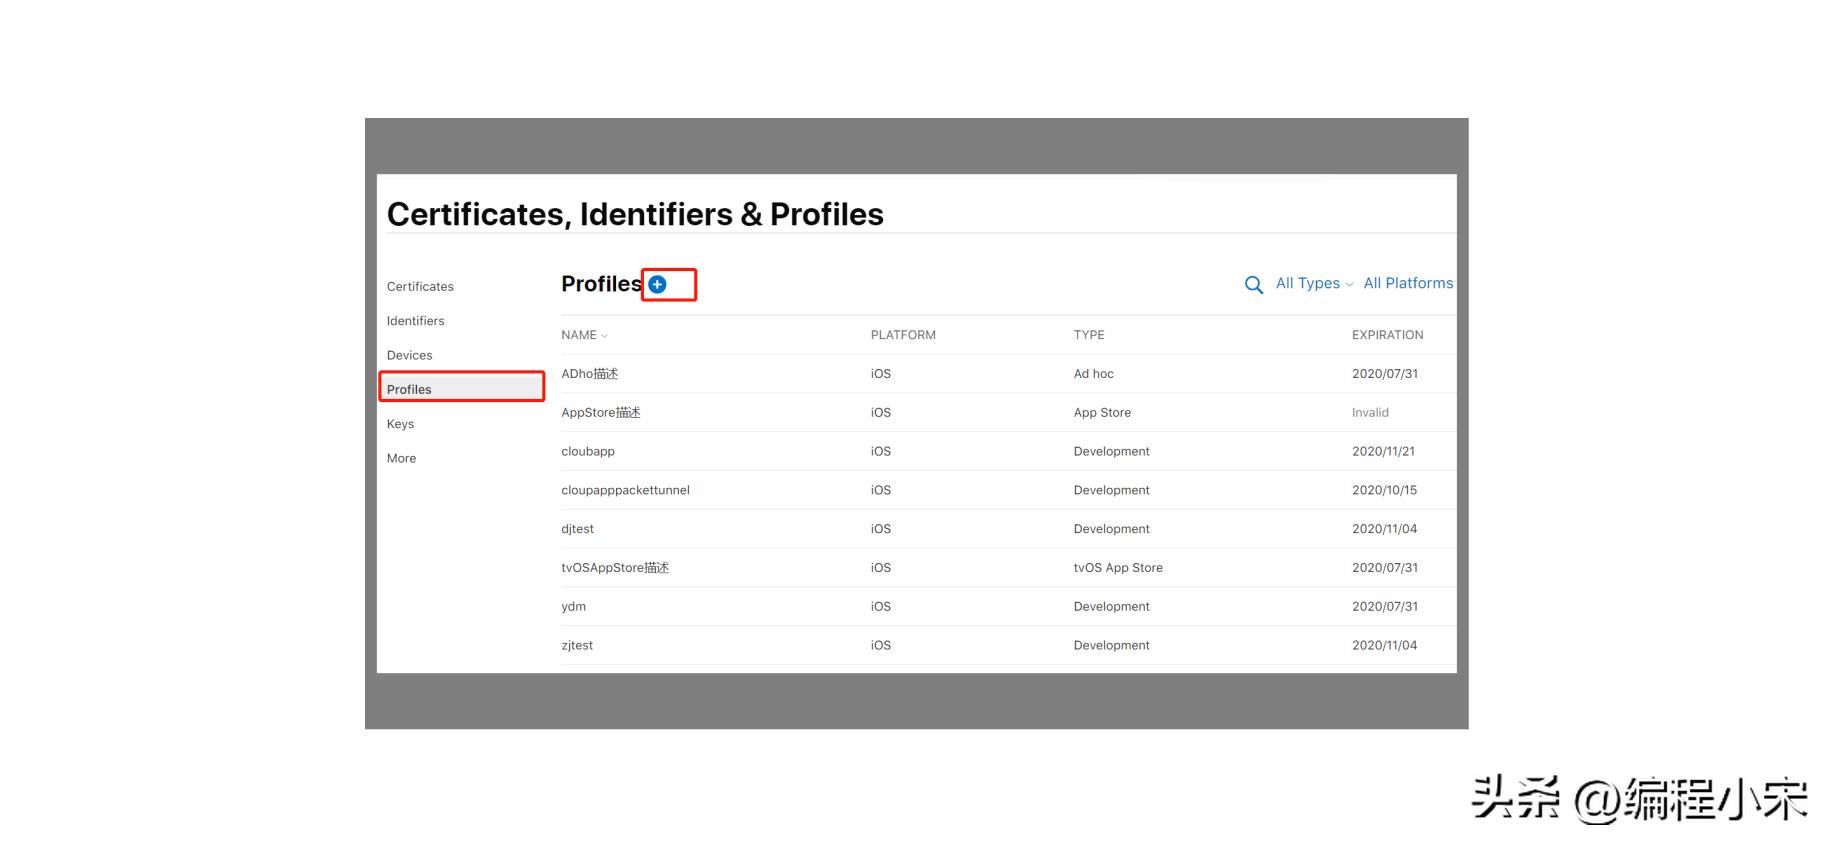This screenshot has width=1834, height=847.
Task: Open the All Platforms filter
Action: (x=1407, y=284)
